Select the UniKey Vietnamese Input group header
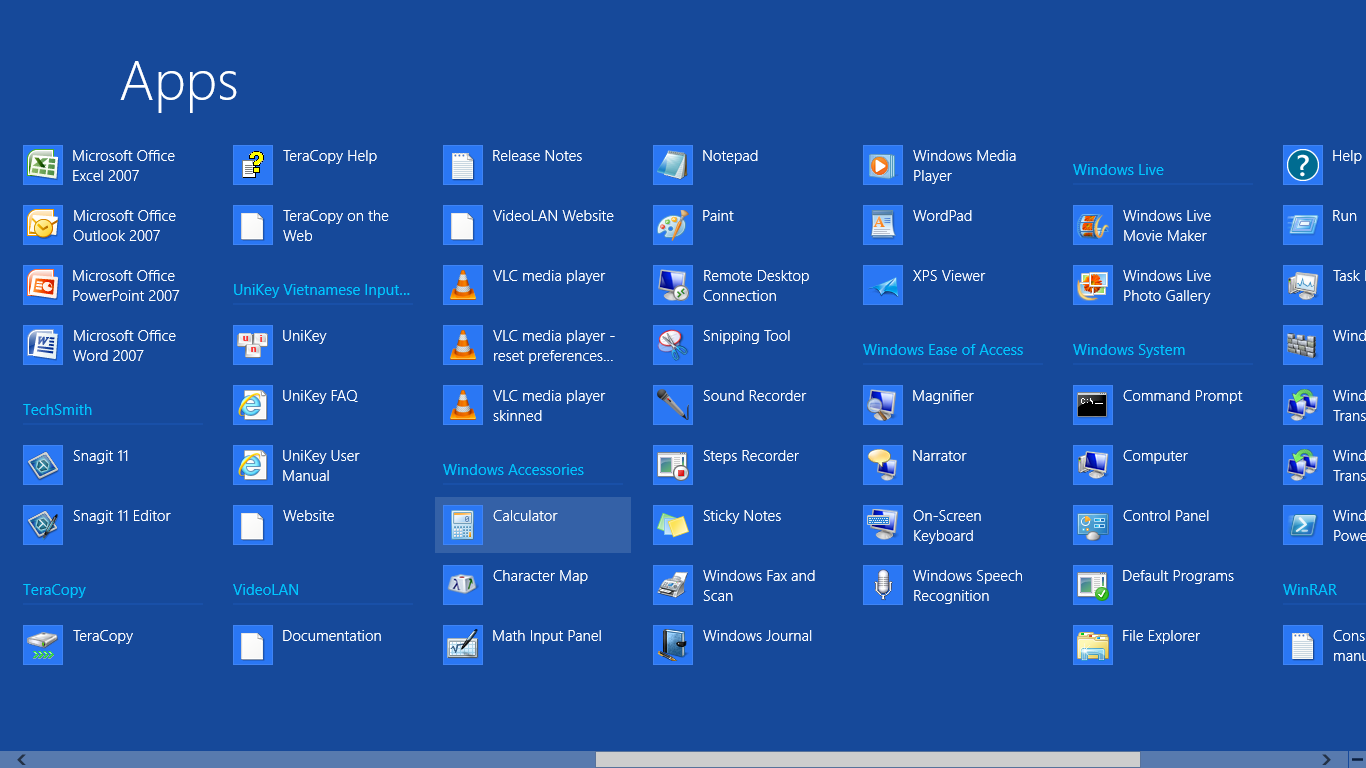Image resolution: width=1366 pixels, height=768 pixels. (x=321, y=290)
